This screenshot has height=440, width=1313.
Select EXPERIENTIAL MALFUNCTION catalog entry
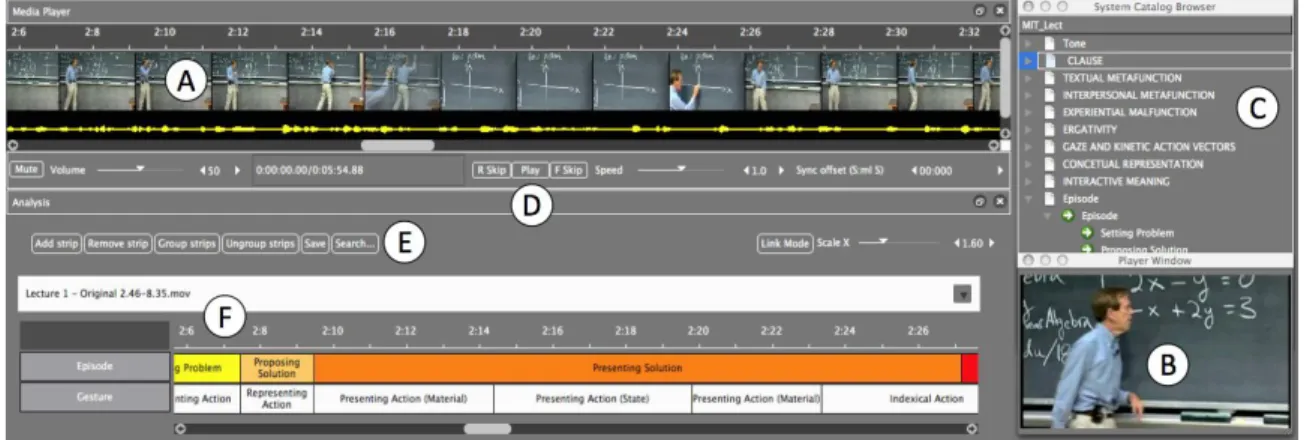1129,112
